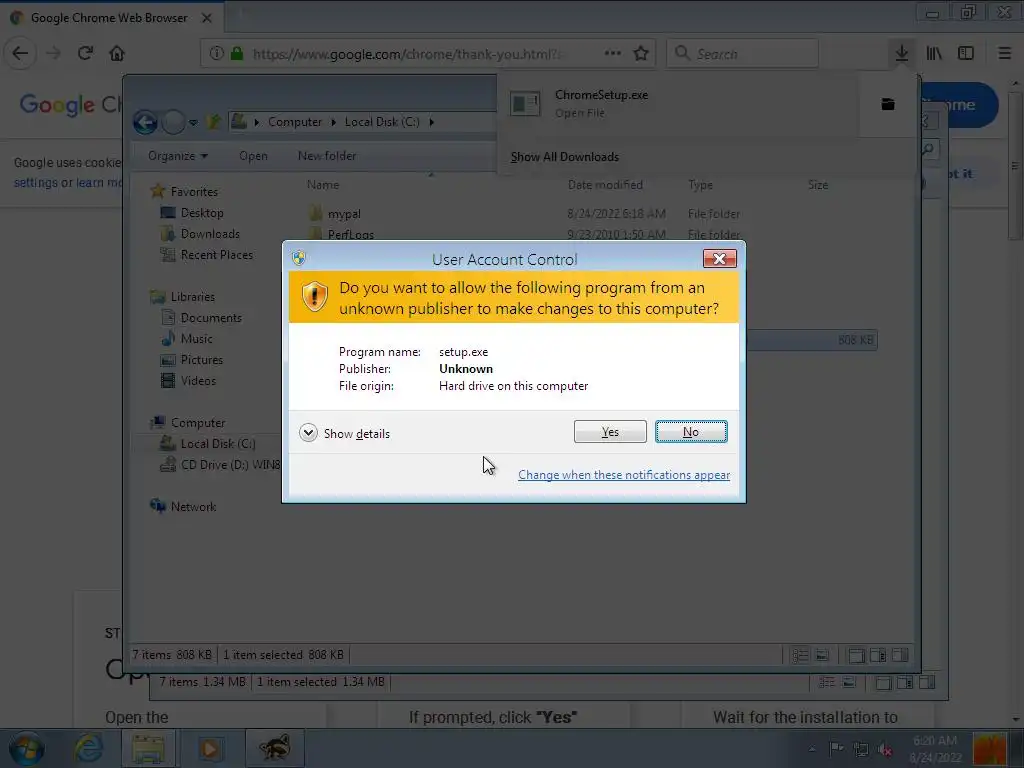Open Explorer recent locations dropdown arrow

tap(193, 122)
